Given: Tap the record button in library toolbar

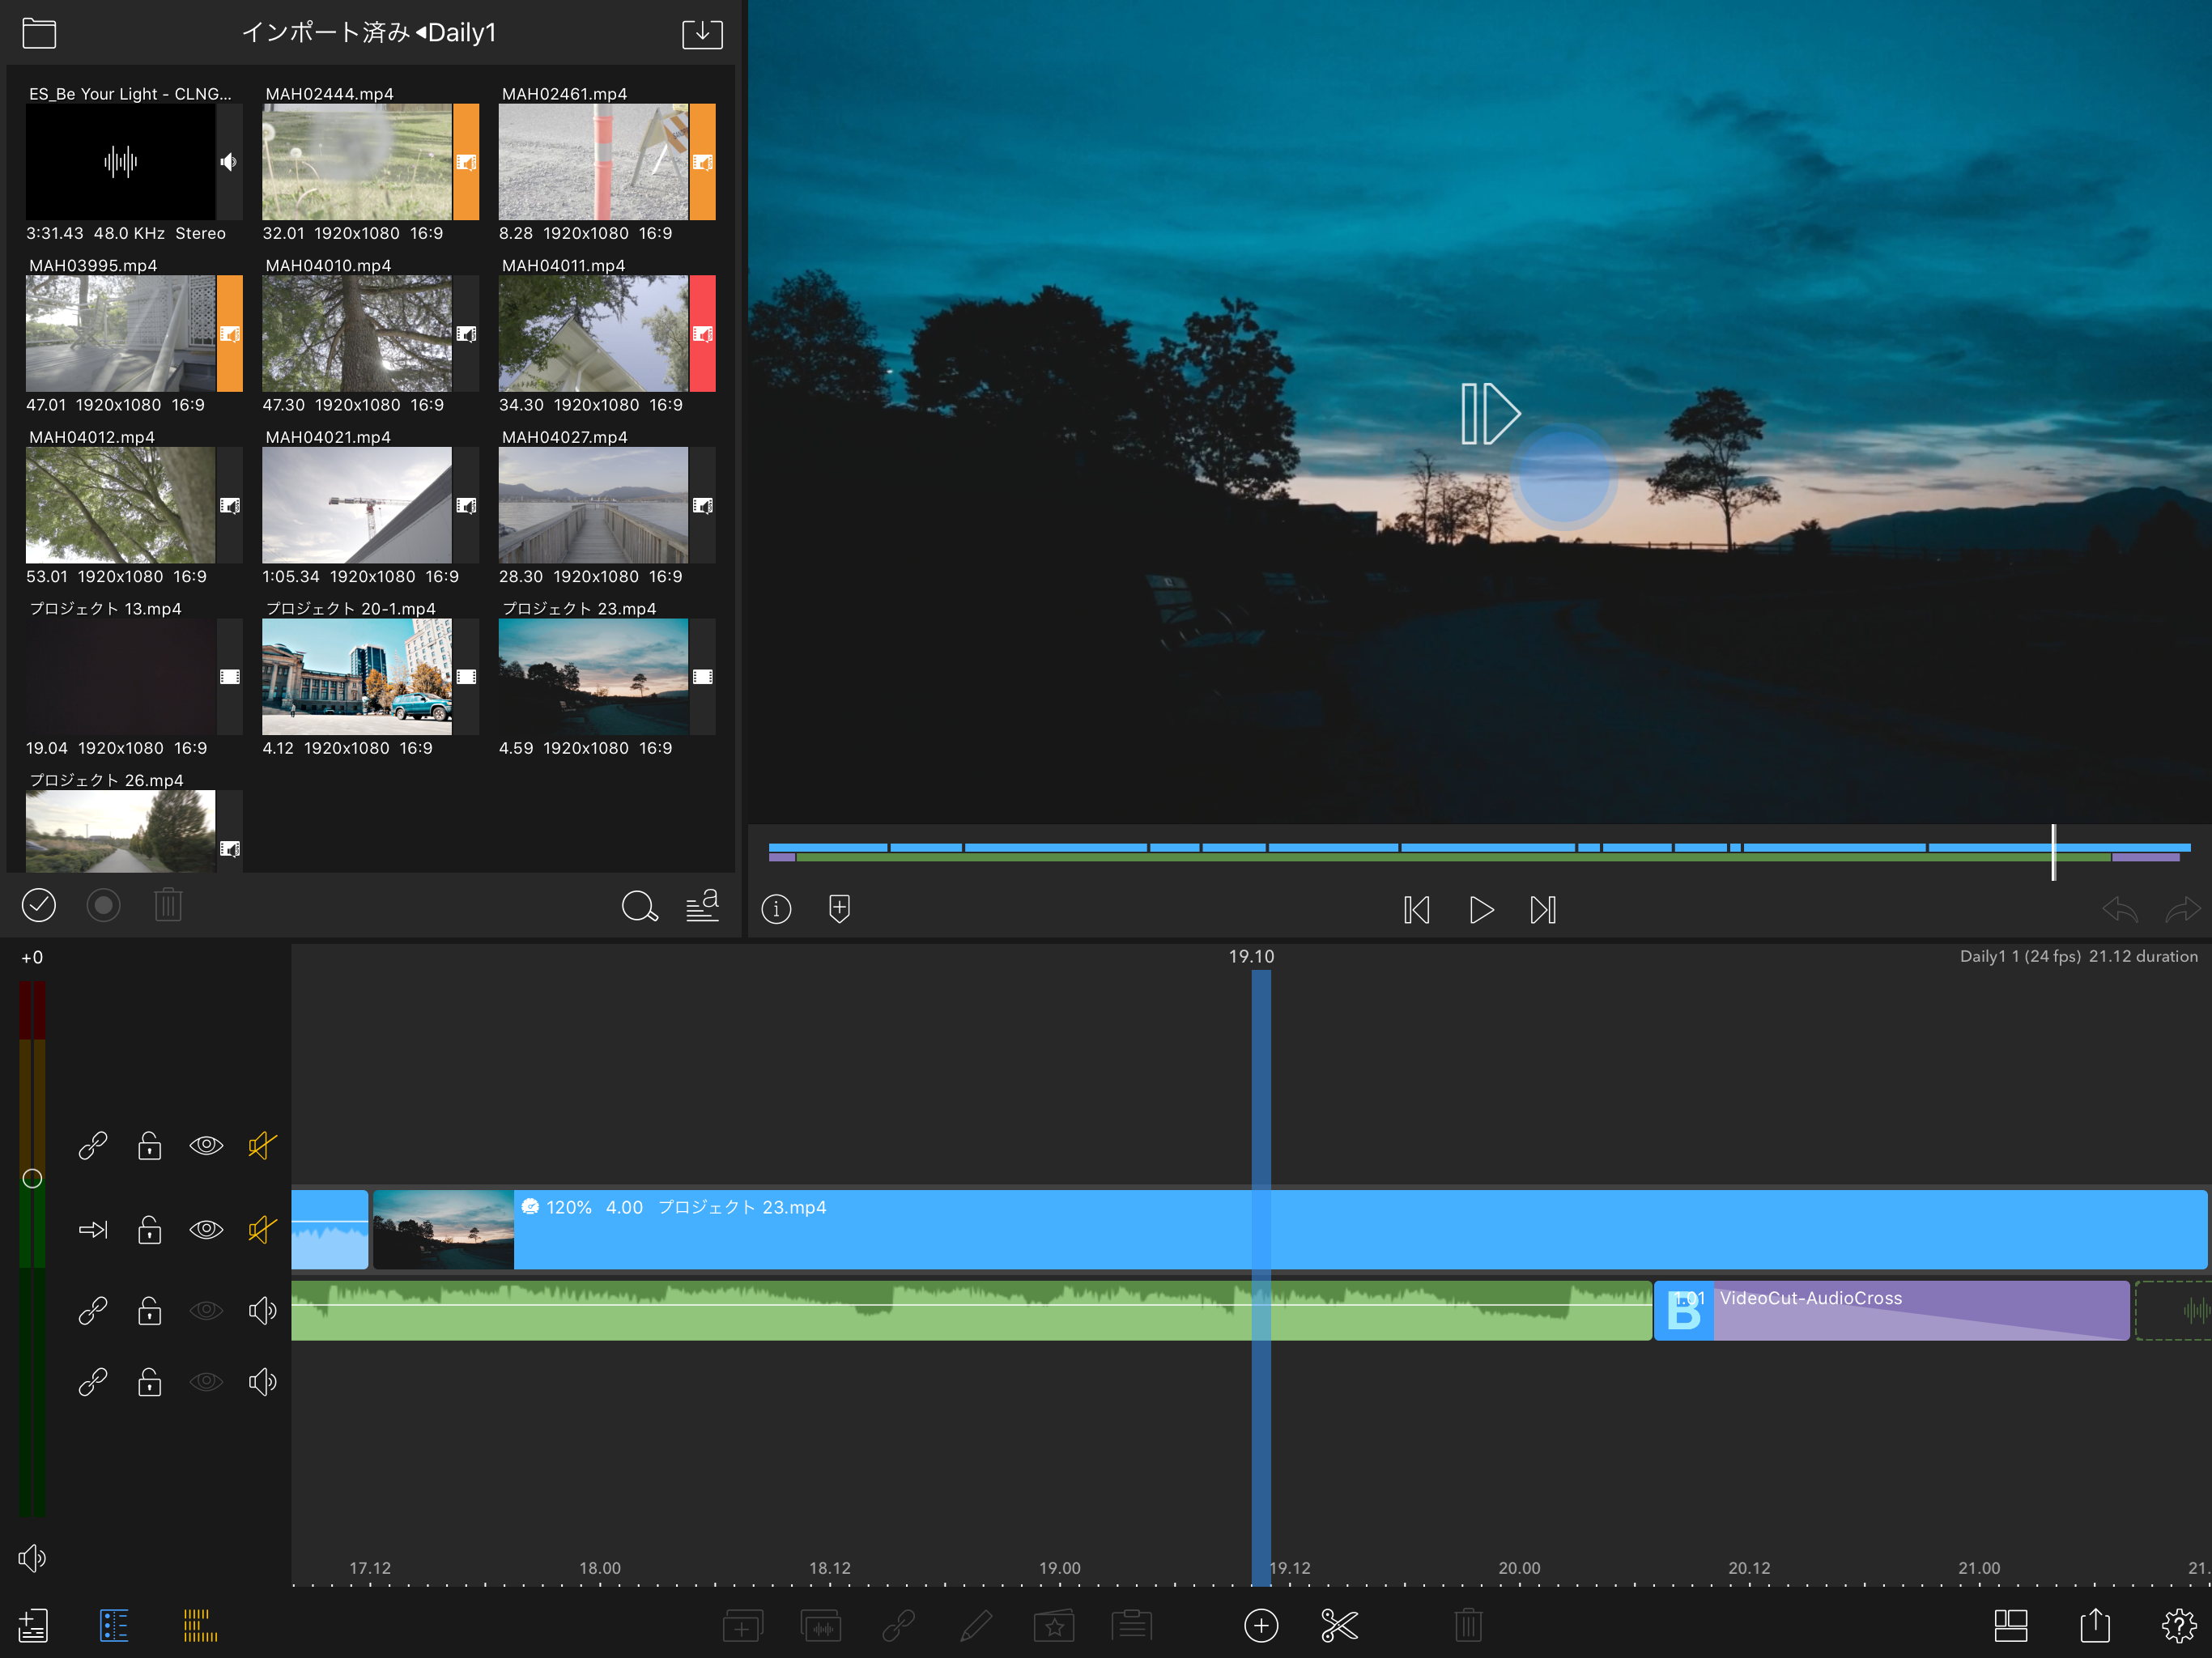Looking at the screenshot, I should point(103,905).
